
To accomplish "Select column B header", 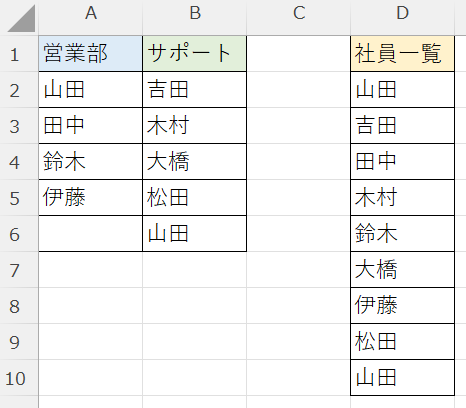I will tap(194, 13).
